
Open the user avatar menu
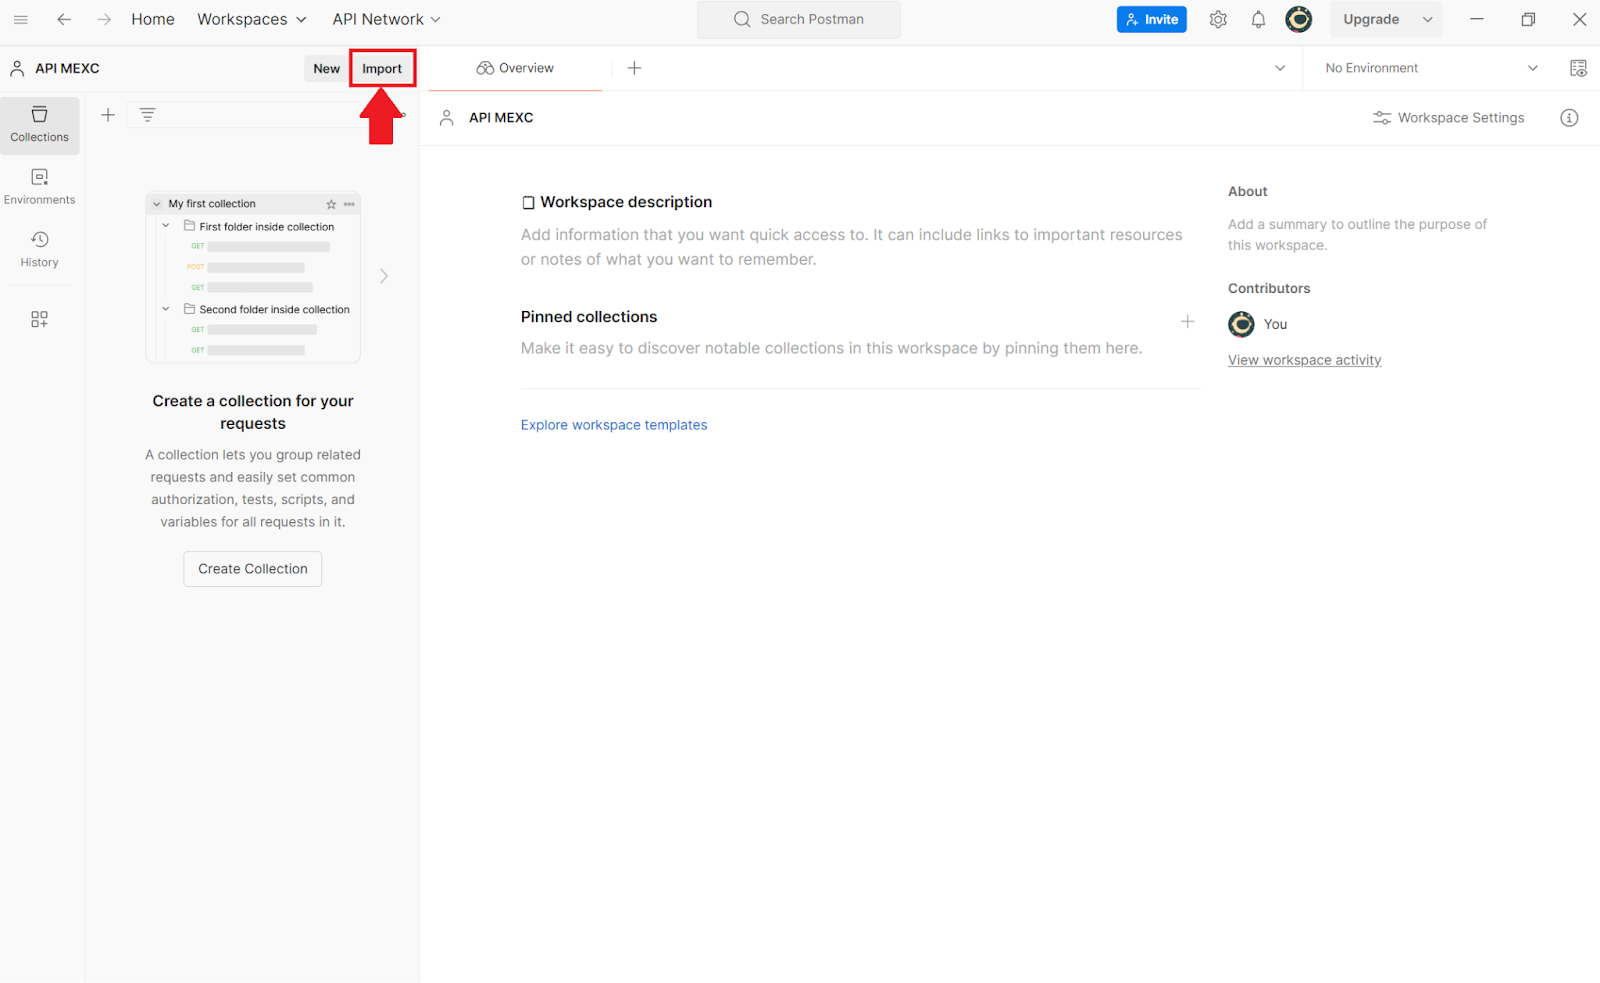[x=1299, y=19]
